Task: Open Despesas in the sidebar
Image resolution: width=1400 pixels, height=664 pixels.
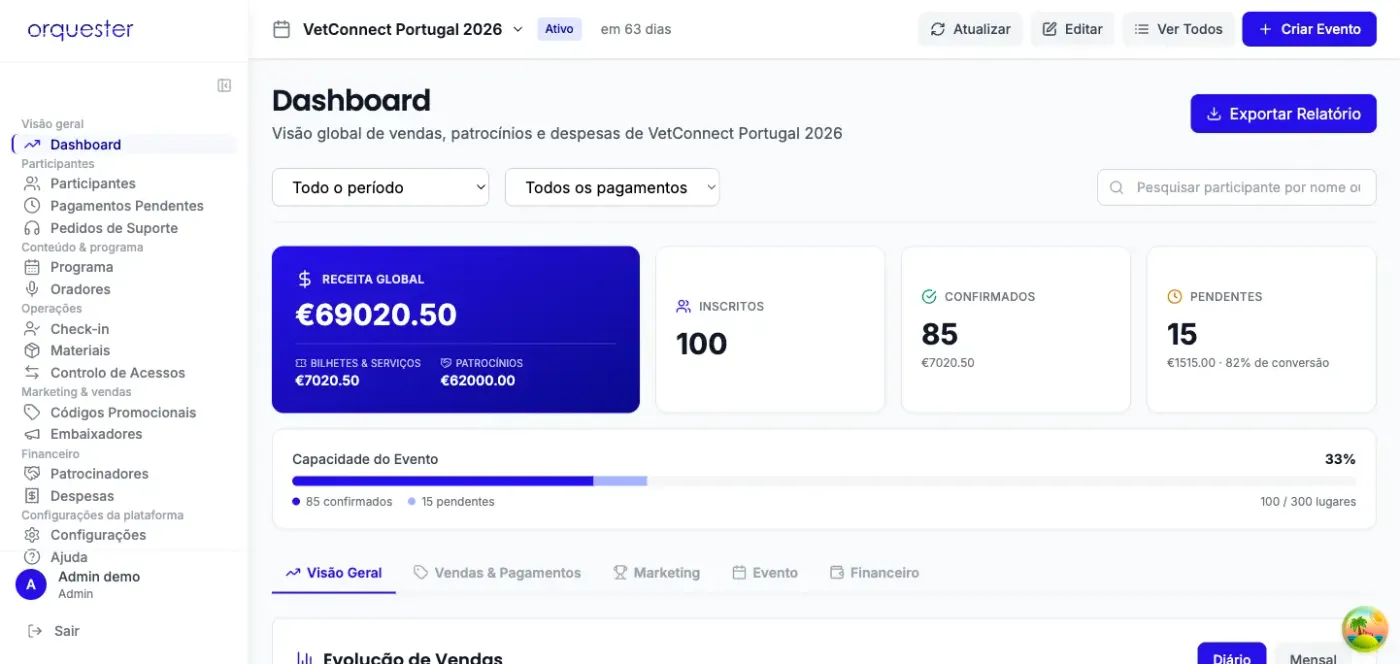Action: [125, 496]
